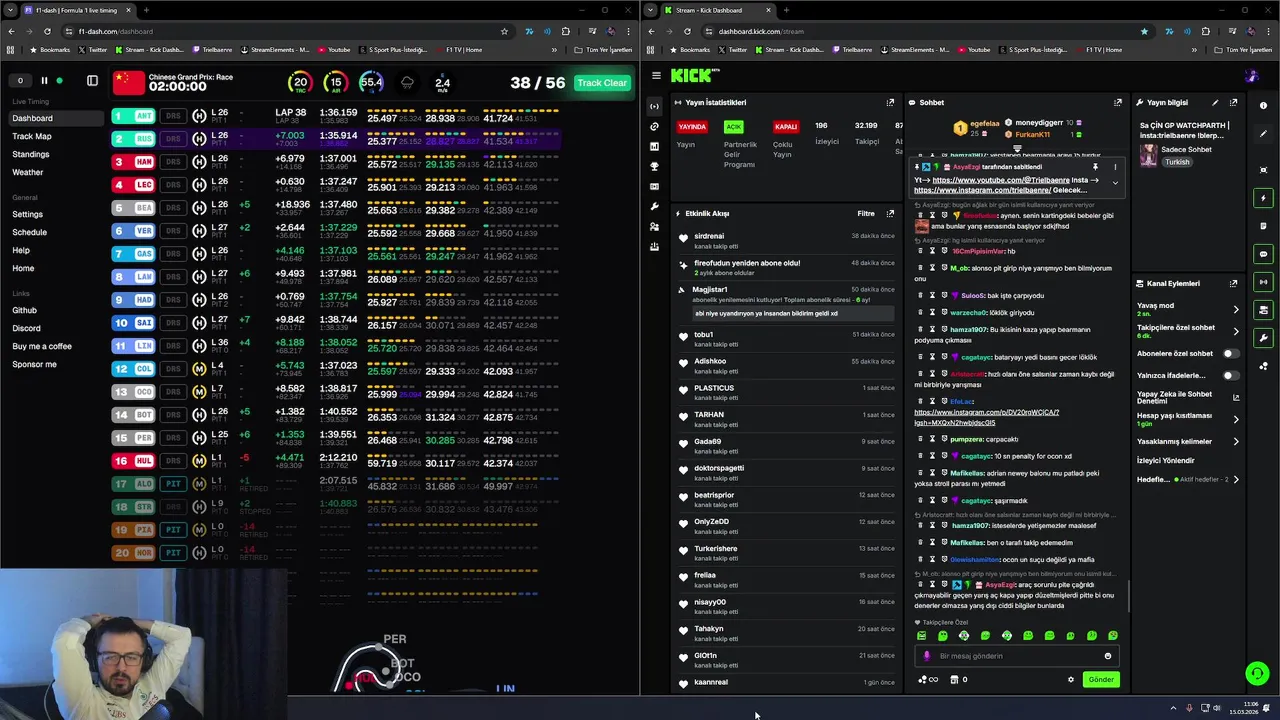Expand Yavaş mod settings arrow

pyautogui.click(x=1235, y=309)
